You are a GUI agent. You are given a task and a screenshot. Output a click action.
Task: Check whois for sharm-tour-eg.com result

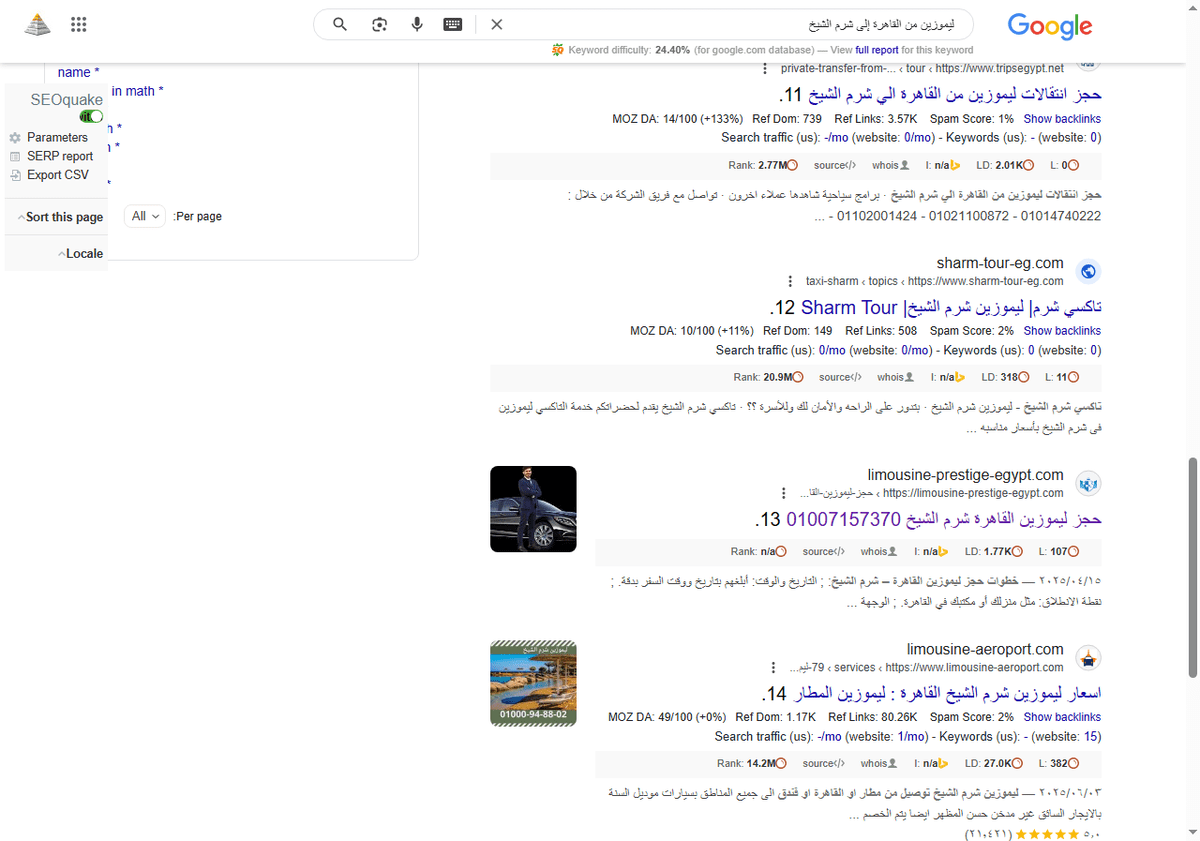(x=893, y=377)
